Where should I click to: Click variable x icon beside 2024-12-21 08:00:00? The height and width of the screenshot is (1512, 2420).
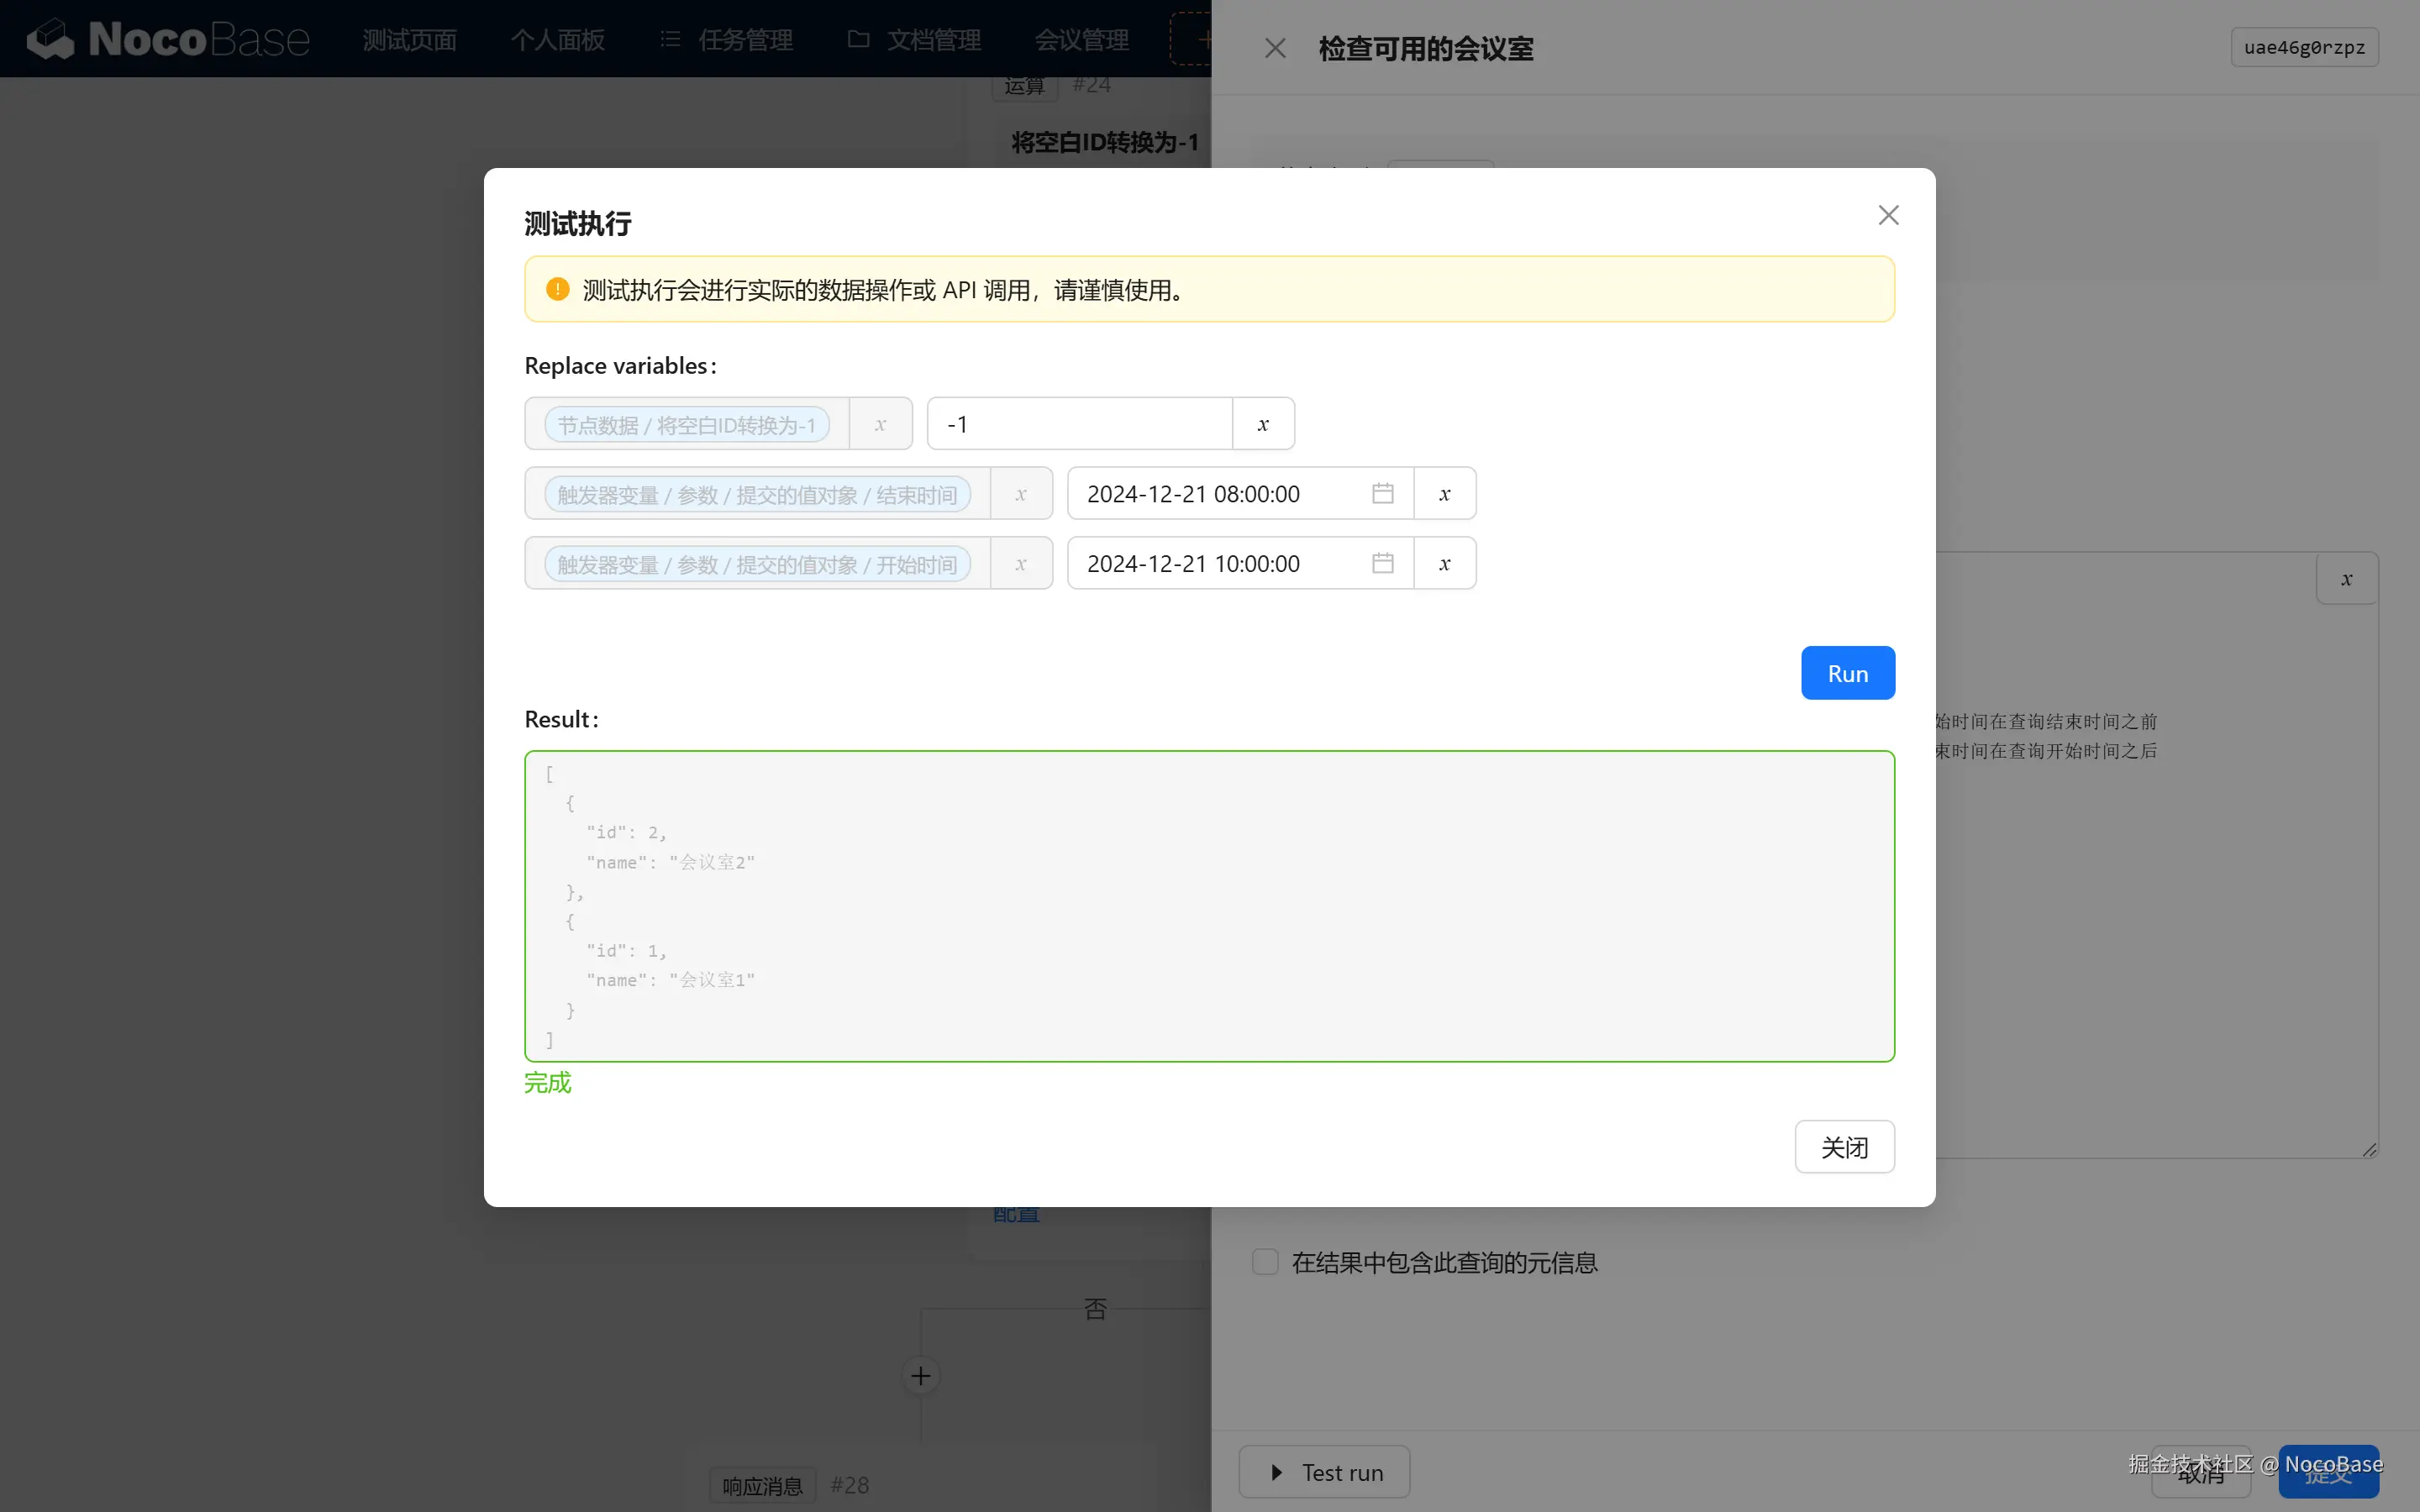point(1444,494)
